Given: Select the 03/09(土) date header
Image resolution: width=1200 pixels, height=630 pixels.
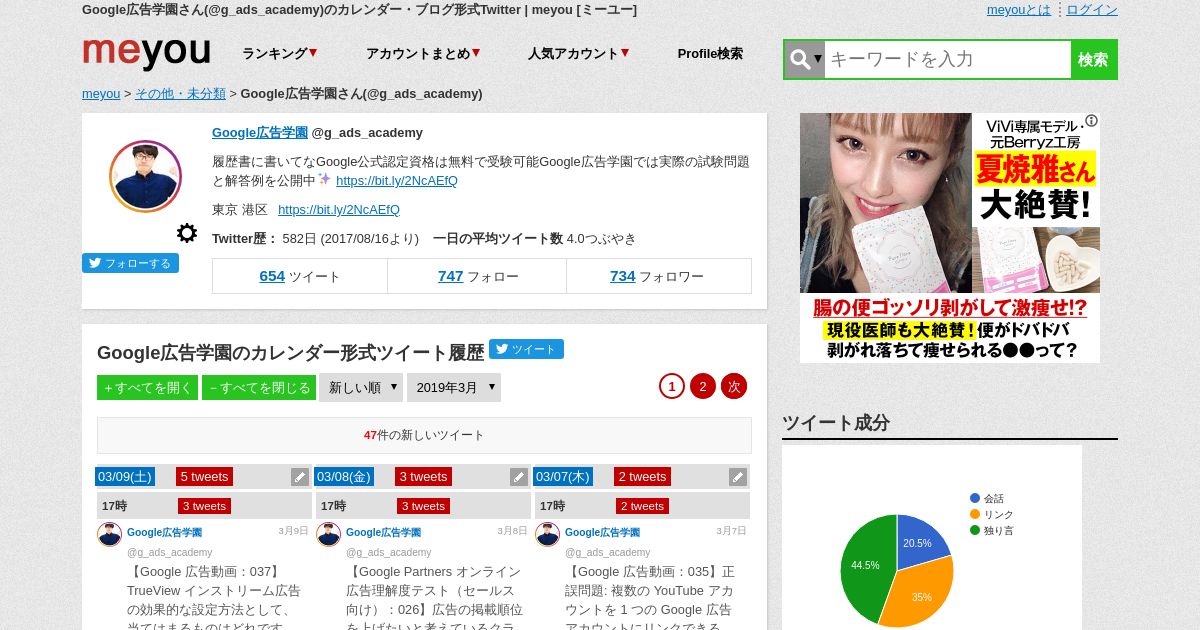Looking at the screenshot, I should tap(125, 476).
